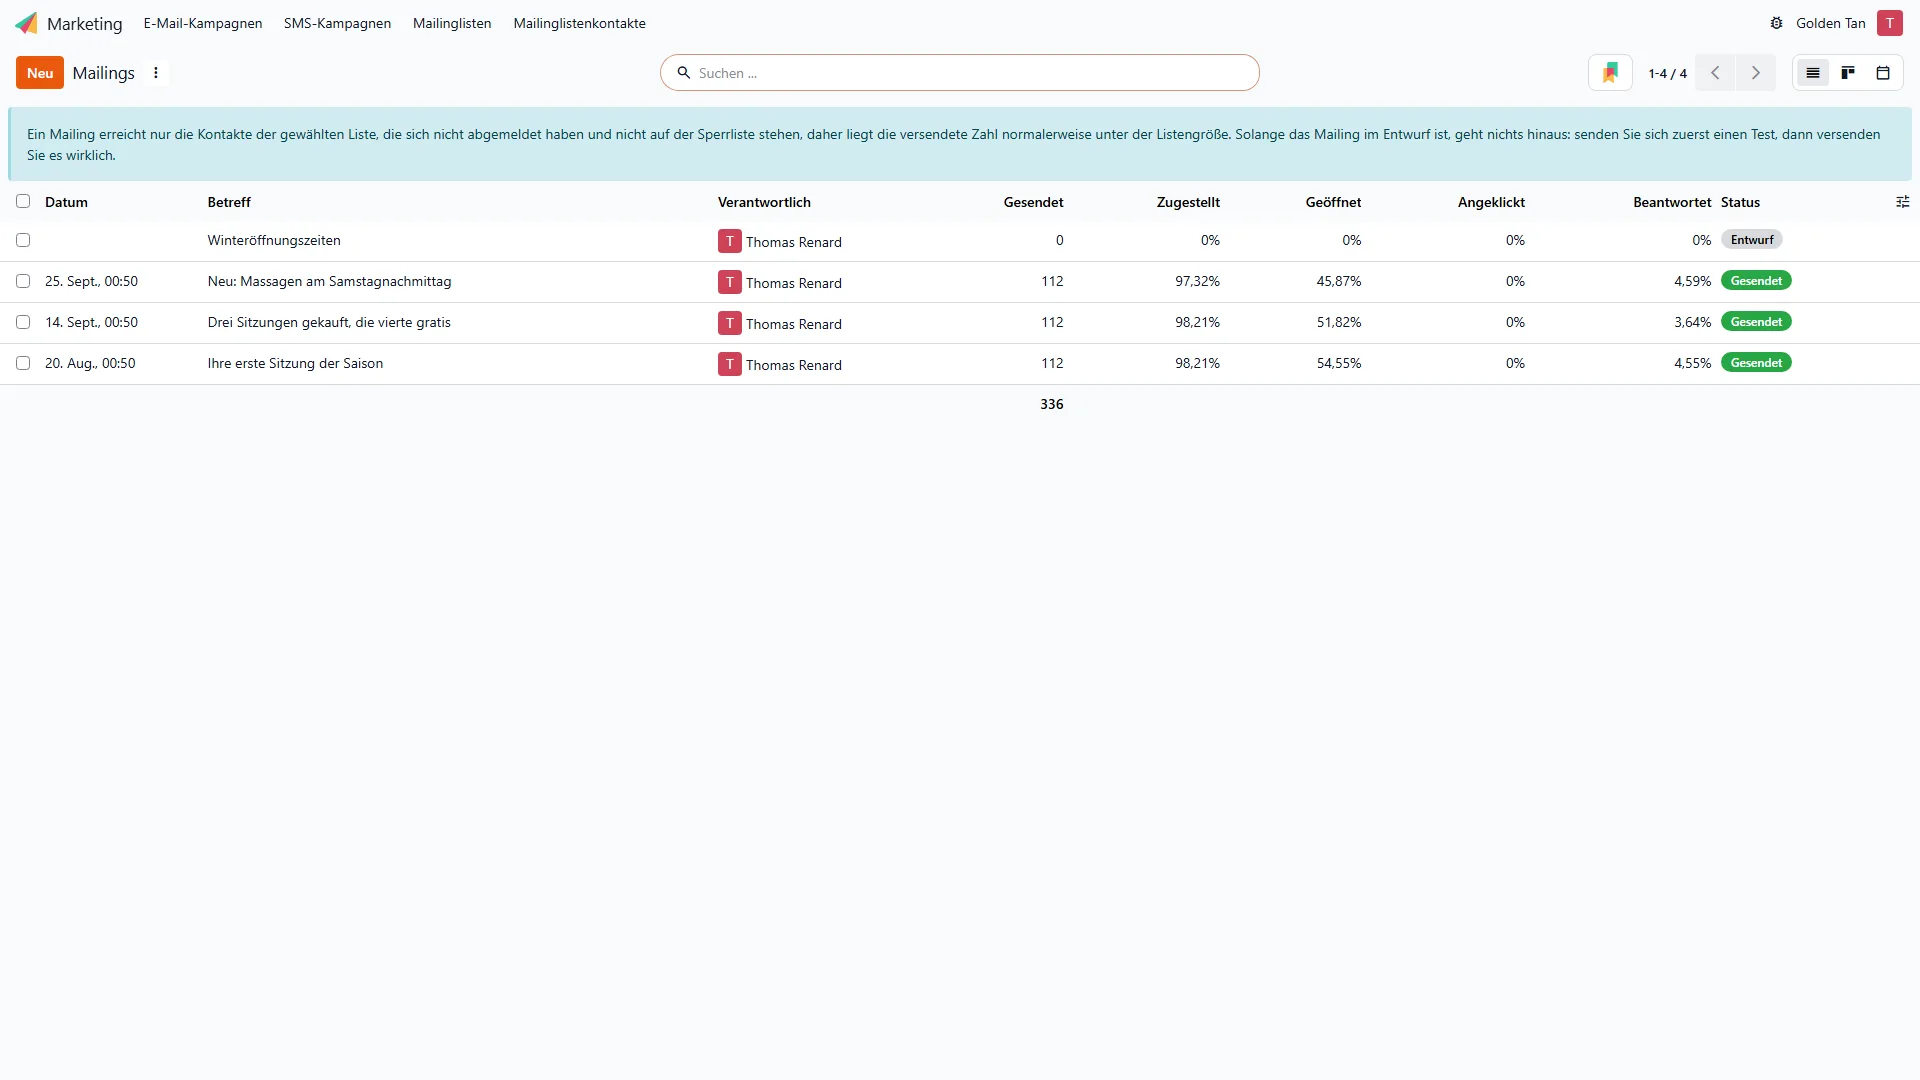
Task: Open Mailinglisten menu
Action: coord(452,23)
